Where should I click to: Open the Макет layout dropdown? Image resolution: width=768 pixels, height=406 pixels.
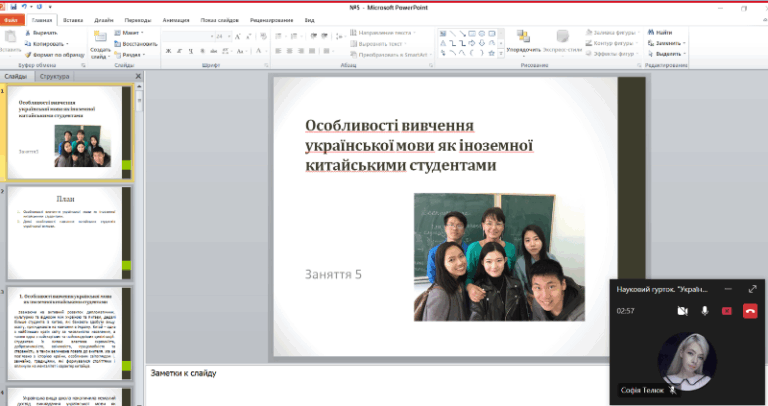click(x=129, y=33)
